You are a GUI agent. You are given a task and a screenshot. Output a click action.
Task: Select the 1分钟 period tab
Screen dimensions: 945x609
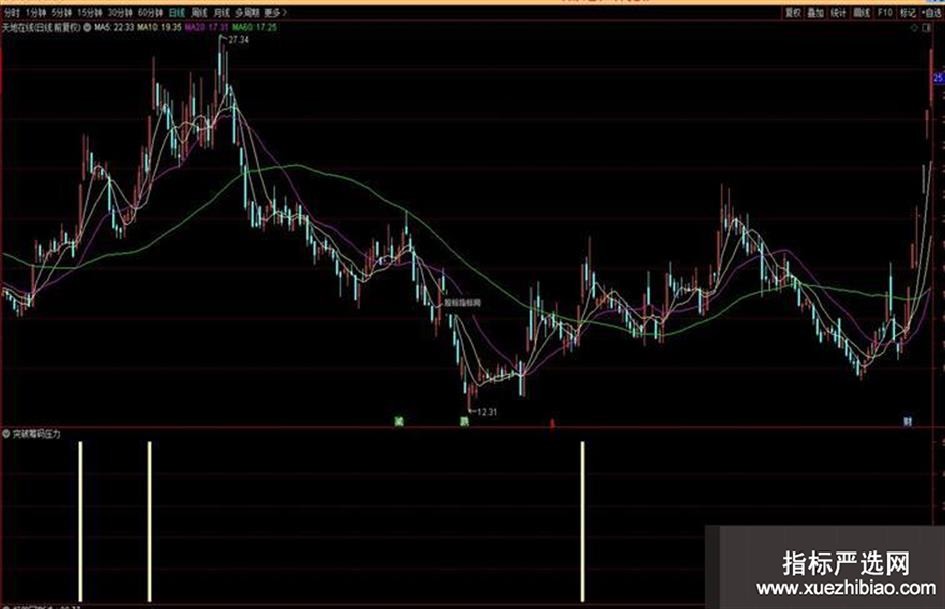[36, 13]
